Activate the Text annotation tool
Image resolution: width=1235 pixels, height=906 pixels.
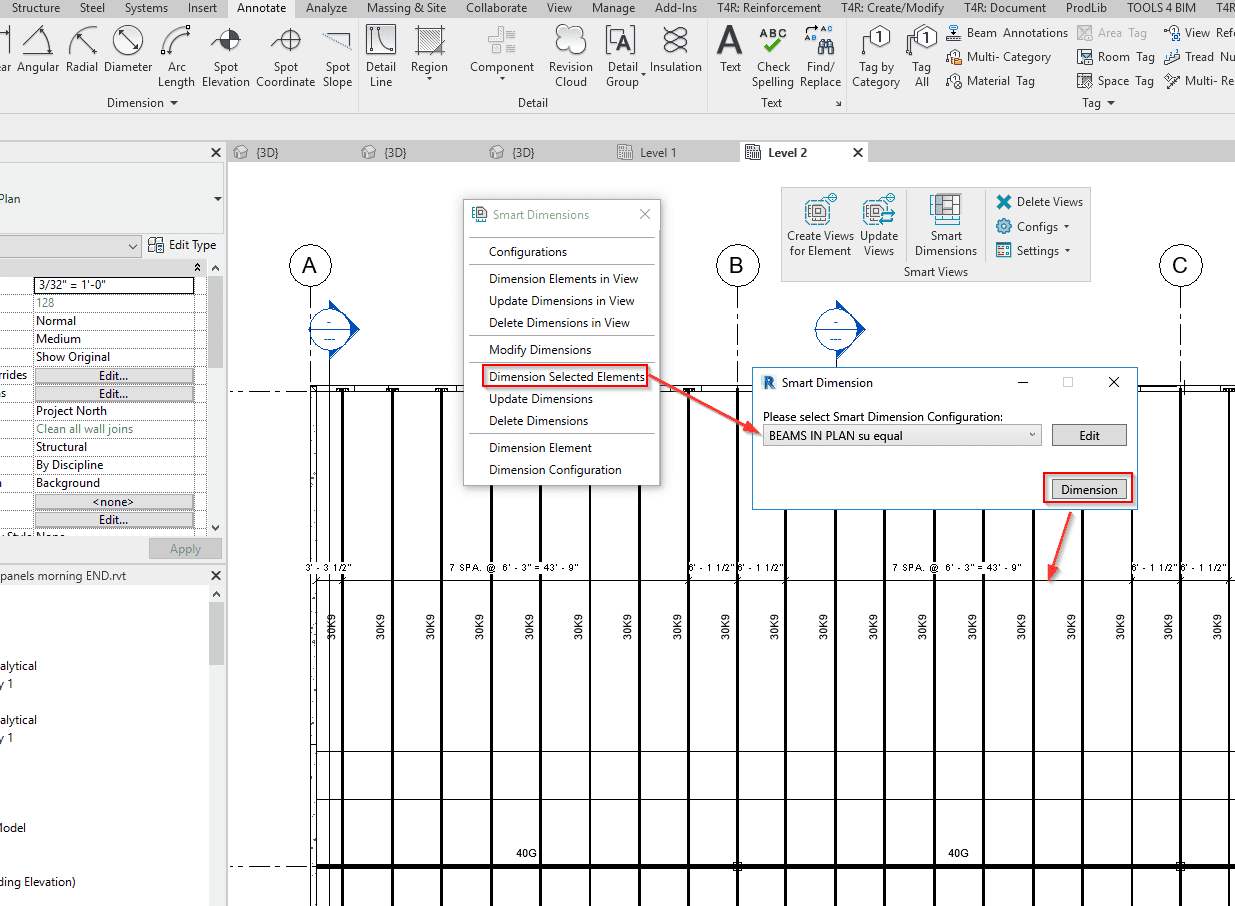[731, 50]
